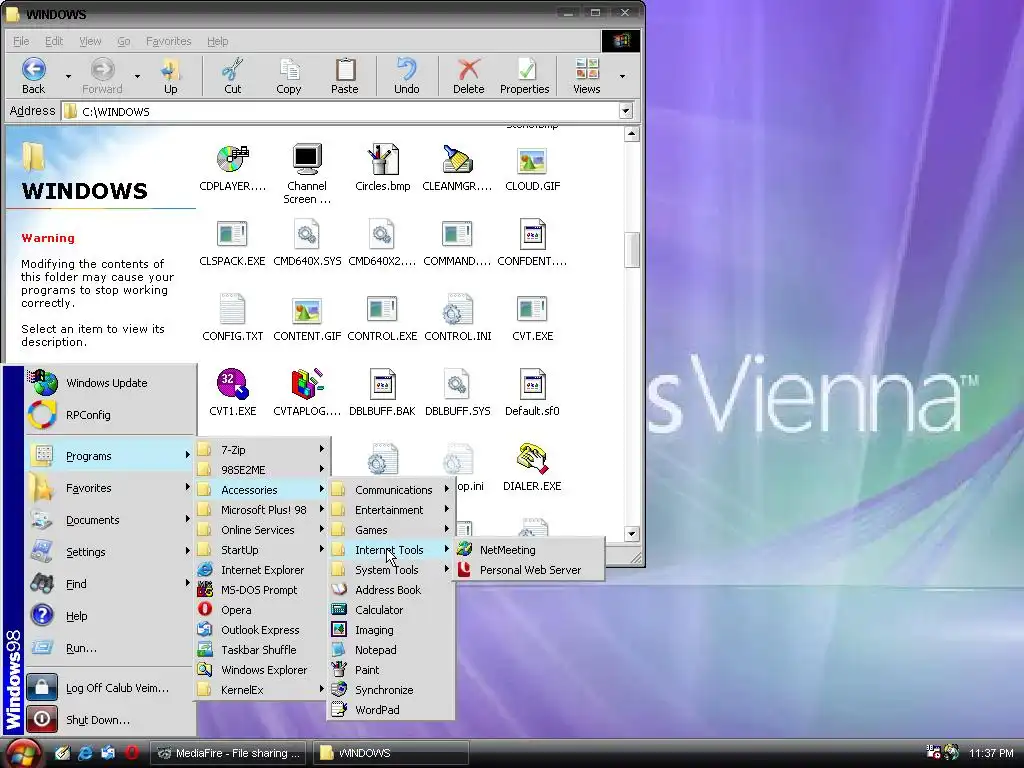Open the Edit menu
The height and width of the screenshot is (768, 1024).
[54, 41]
